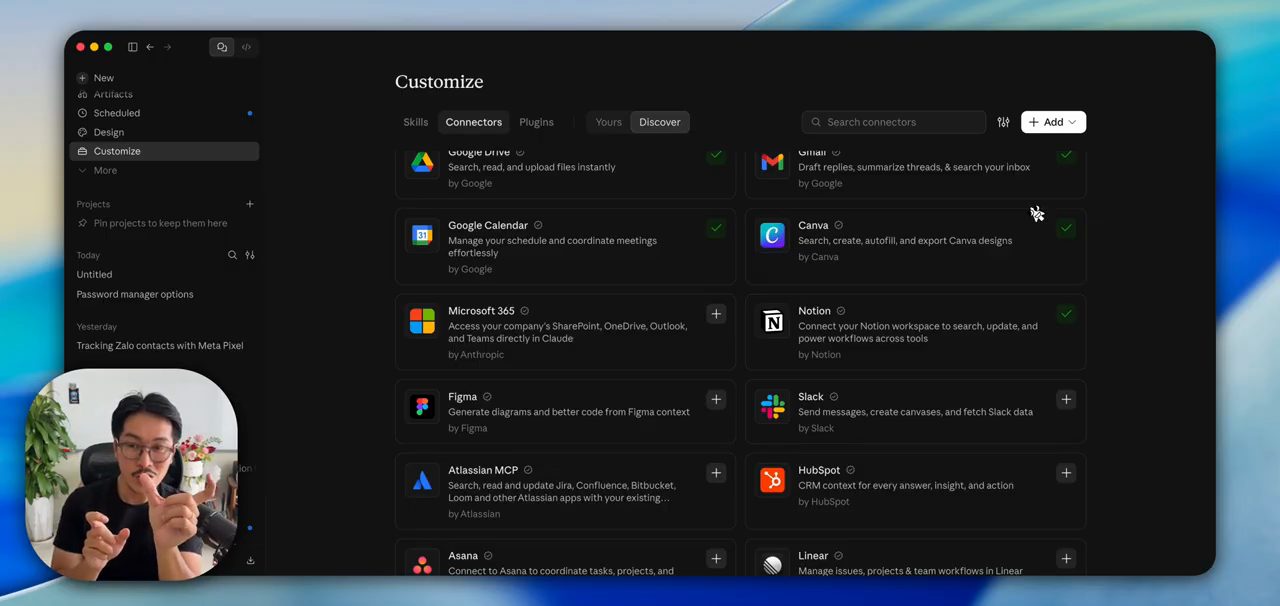1280x606 pixels.
Task: Click the Figma connector logo
Action: [x=422, y=407]
